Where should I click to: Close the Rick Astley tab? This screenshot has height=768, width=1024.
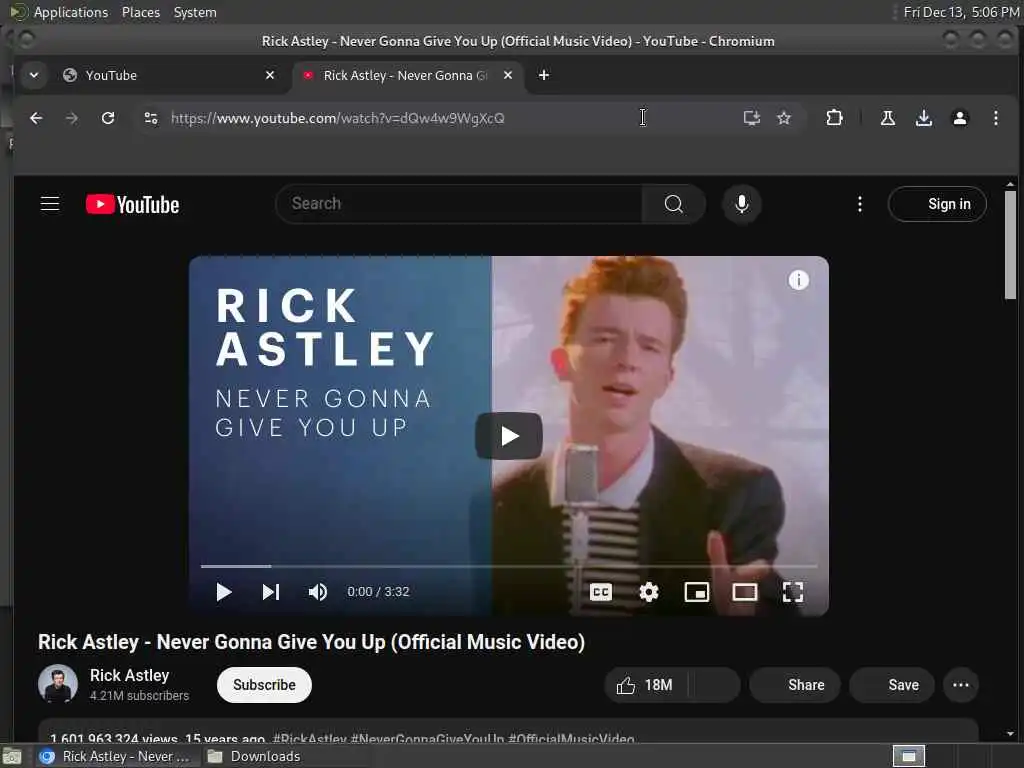coord(507,75)
